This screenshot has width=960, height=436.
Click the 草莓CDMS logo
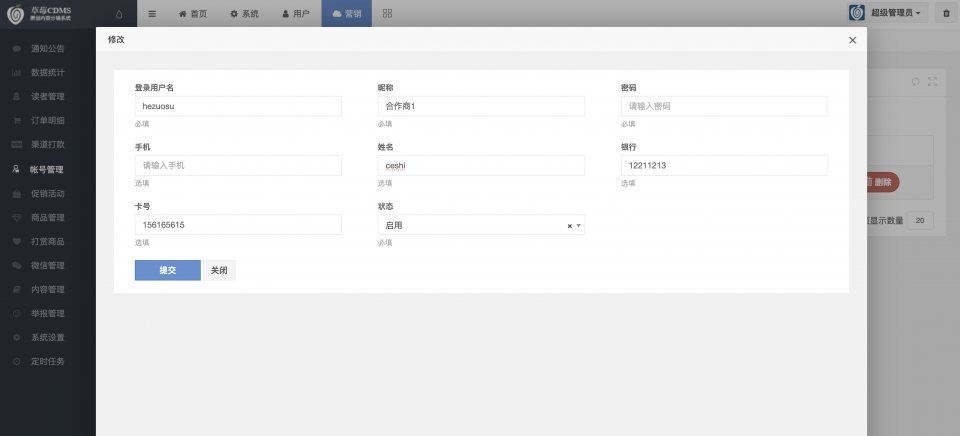click(x=48, y=14)
